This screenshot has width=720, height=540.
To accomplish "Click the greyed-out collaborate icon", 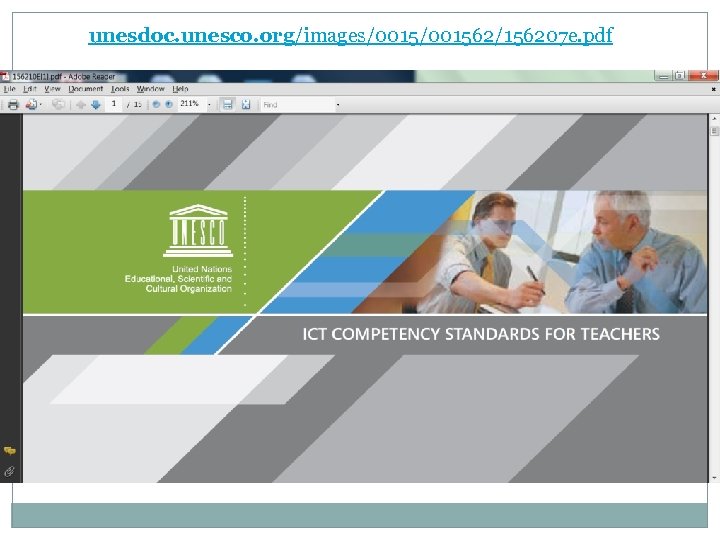I will pos(58,105).
